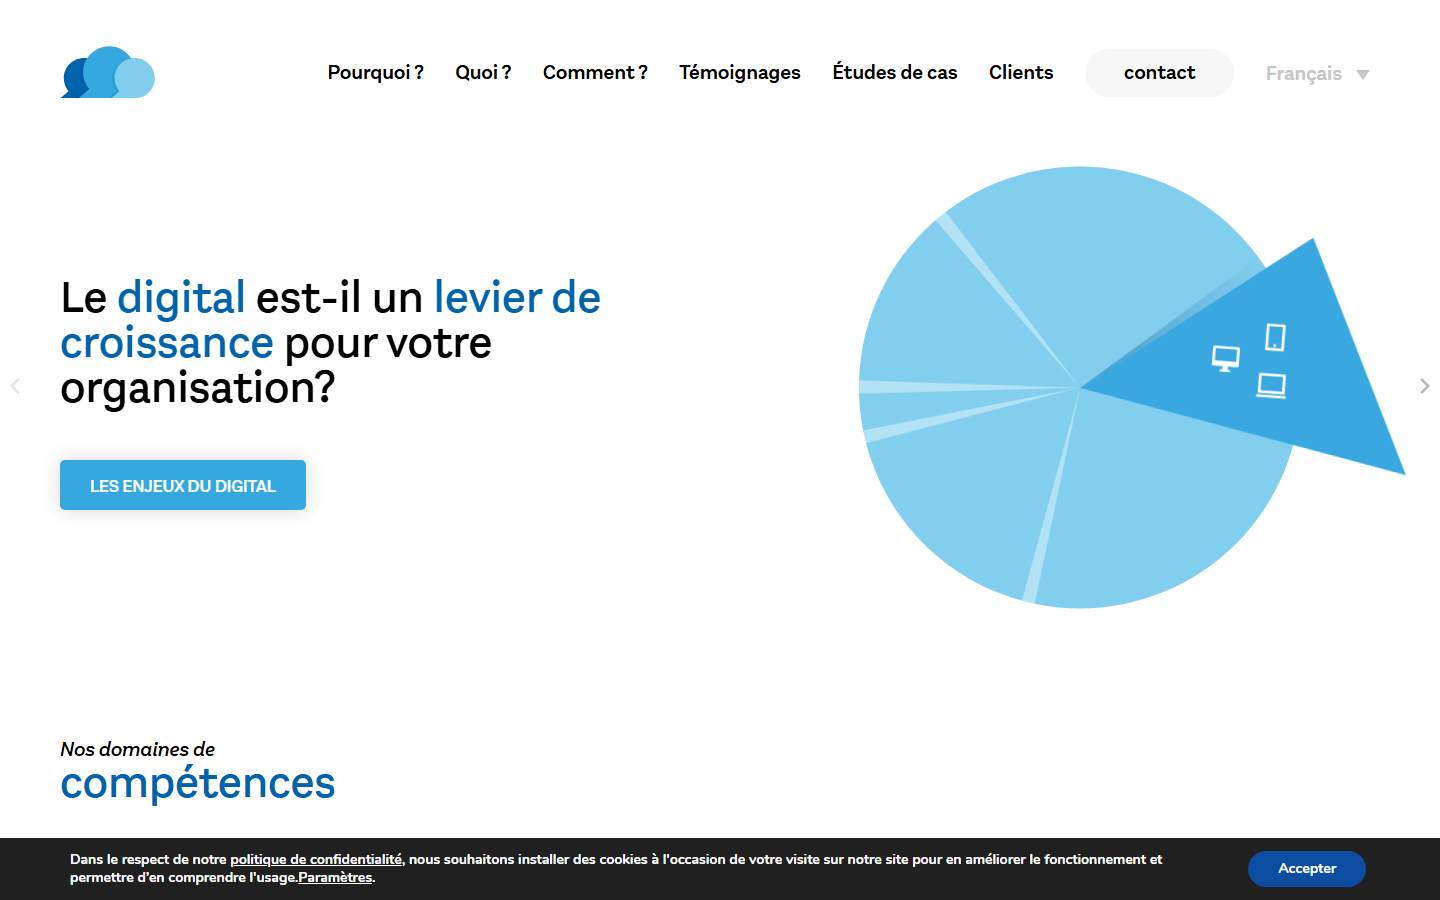Click the laptop icon in pie chart
Screen dimensions: 1440x900
click(1271, 385)
